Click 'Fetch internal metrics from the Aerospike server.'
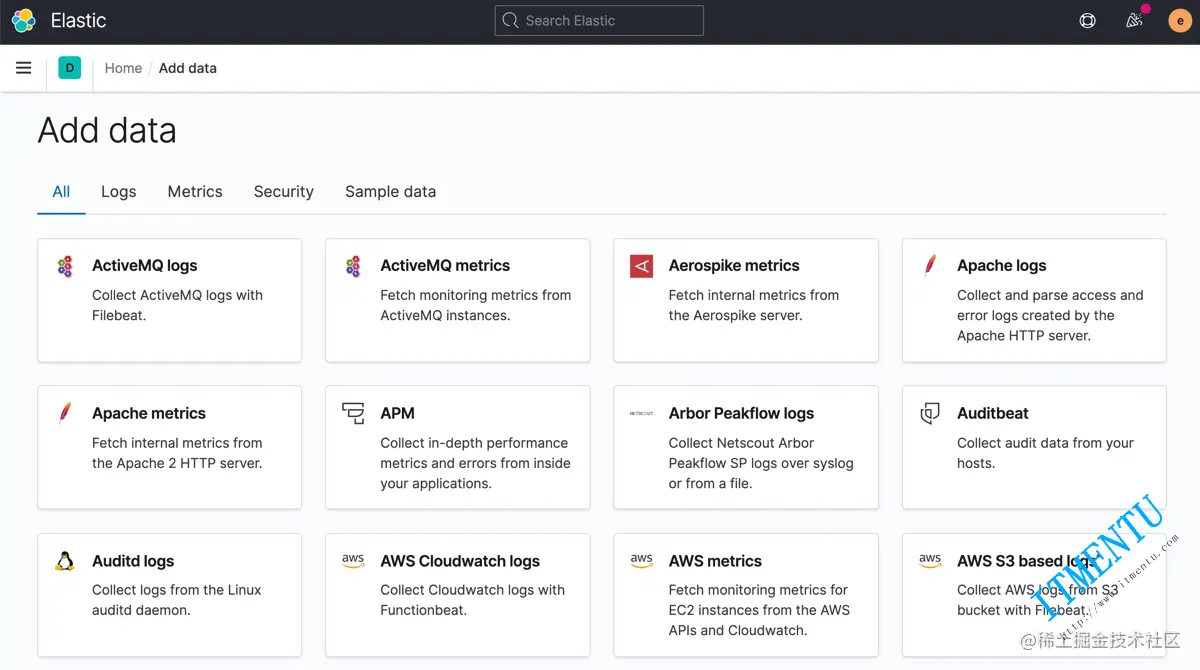 pos(754,305)
